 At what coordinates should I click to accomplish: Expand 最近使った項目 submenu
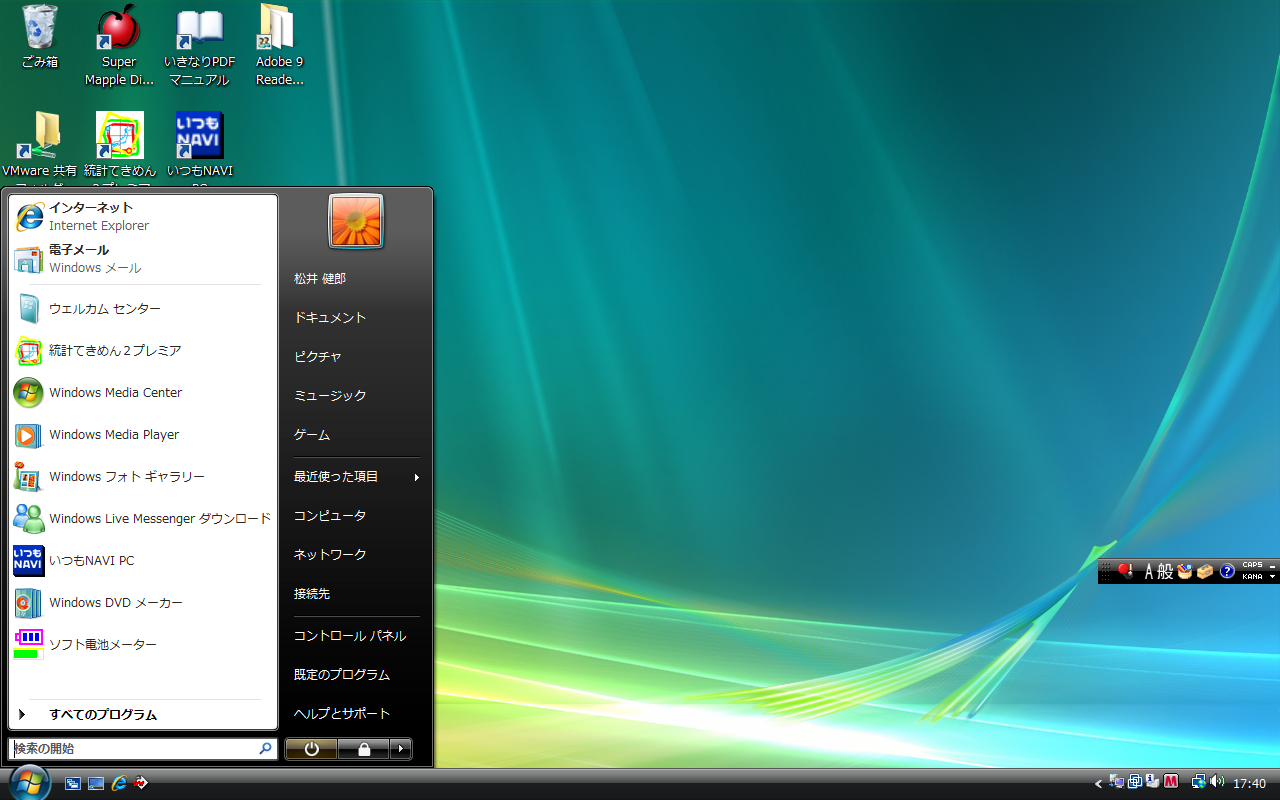pyautogui.click(x=356, y=477)
